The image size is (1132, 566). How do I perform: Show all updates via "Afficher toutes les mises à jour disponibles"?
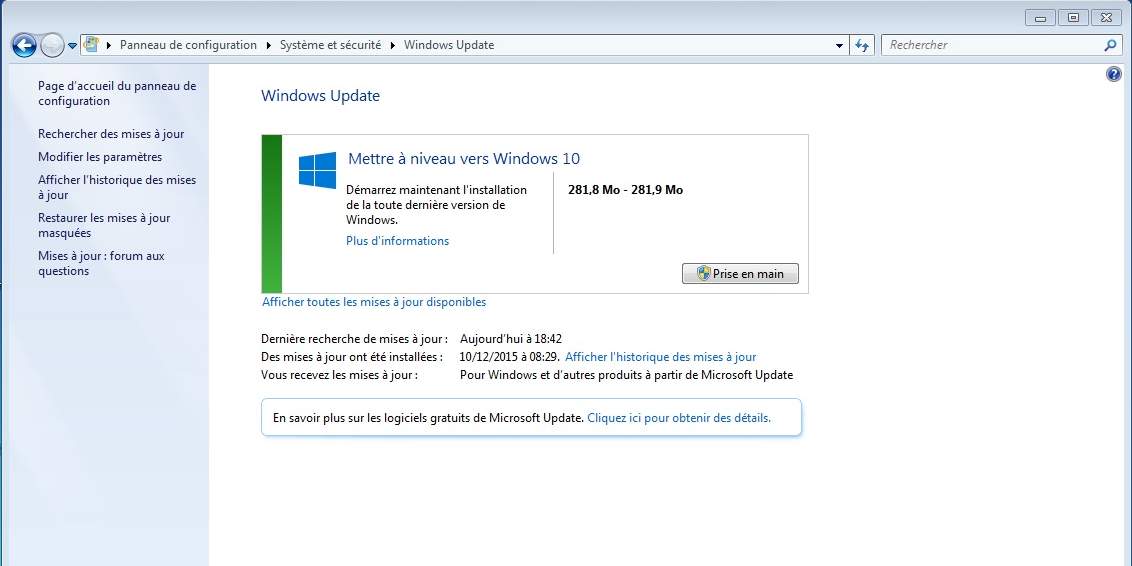pos(374,302)
